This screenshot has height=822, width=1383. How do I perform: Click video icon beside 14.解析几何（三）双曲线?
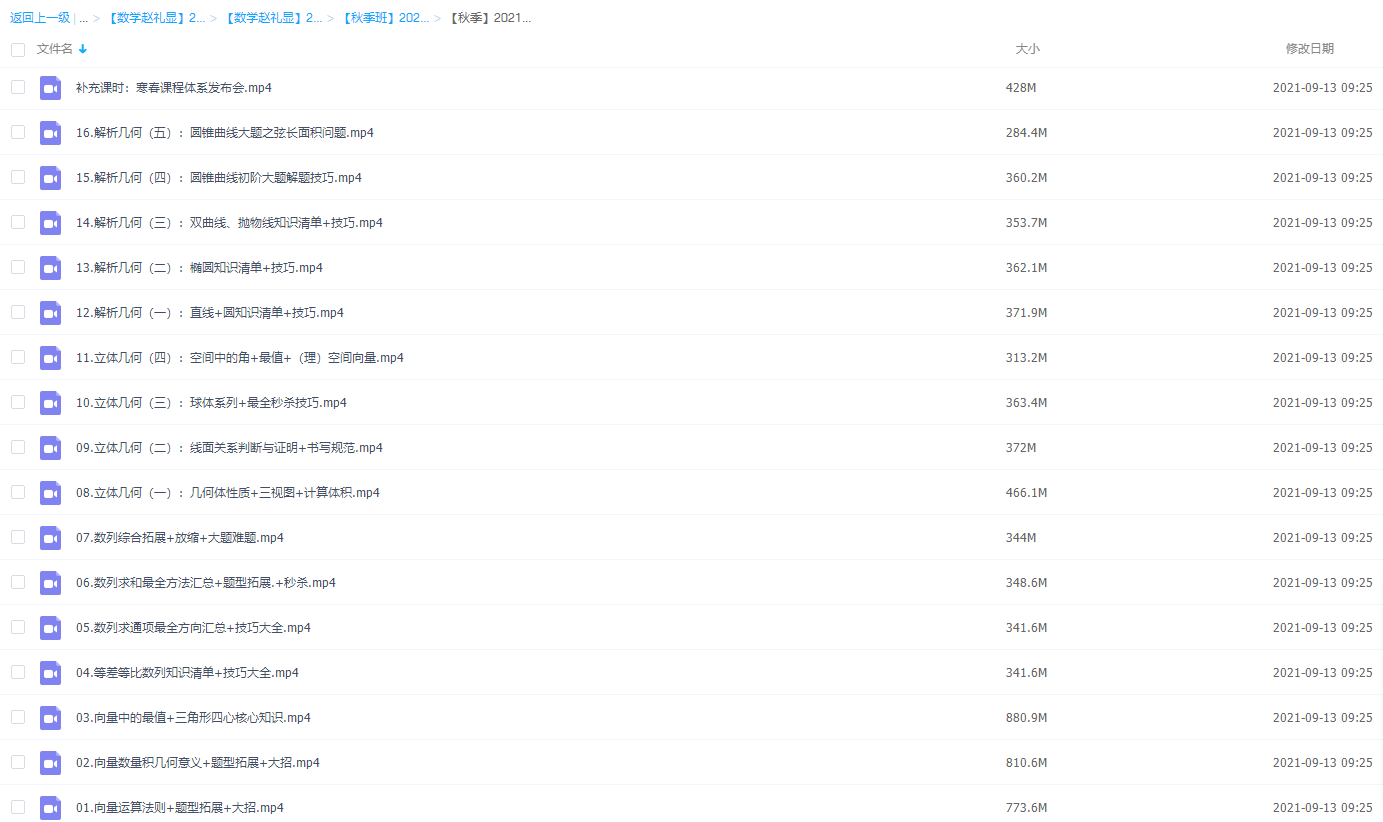pos(50,223)
